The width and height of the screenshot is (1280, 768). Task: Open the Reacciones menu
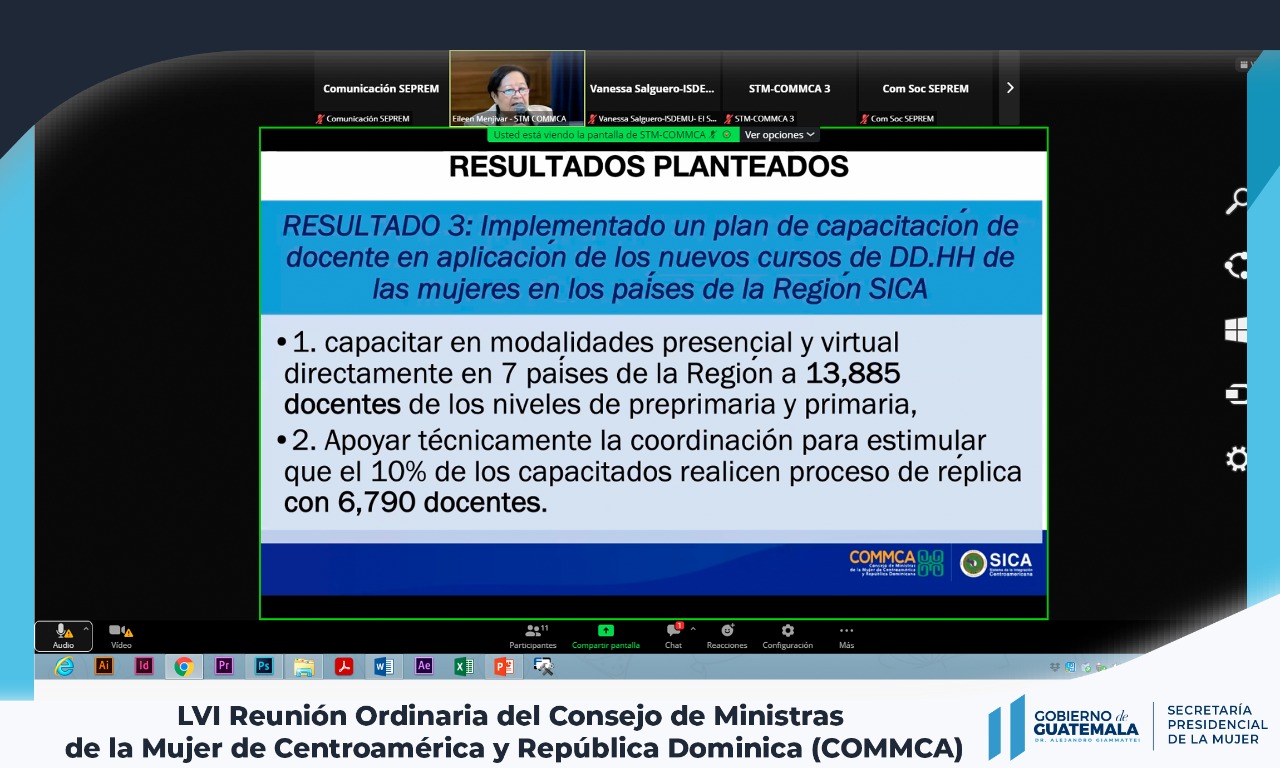[x=727, y=634]
